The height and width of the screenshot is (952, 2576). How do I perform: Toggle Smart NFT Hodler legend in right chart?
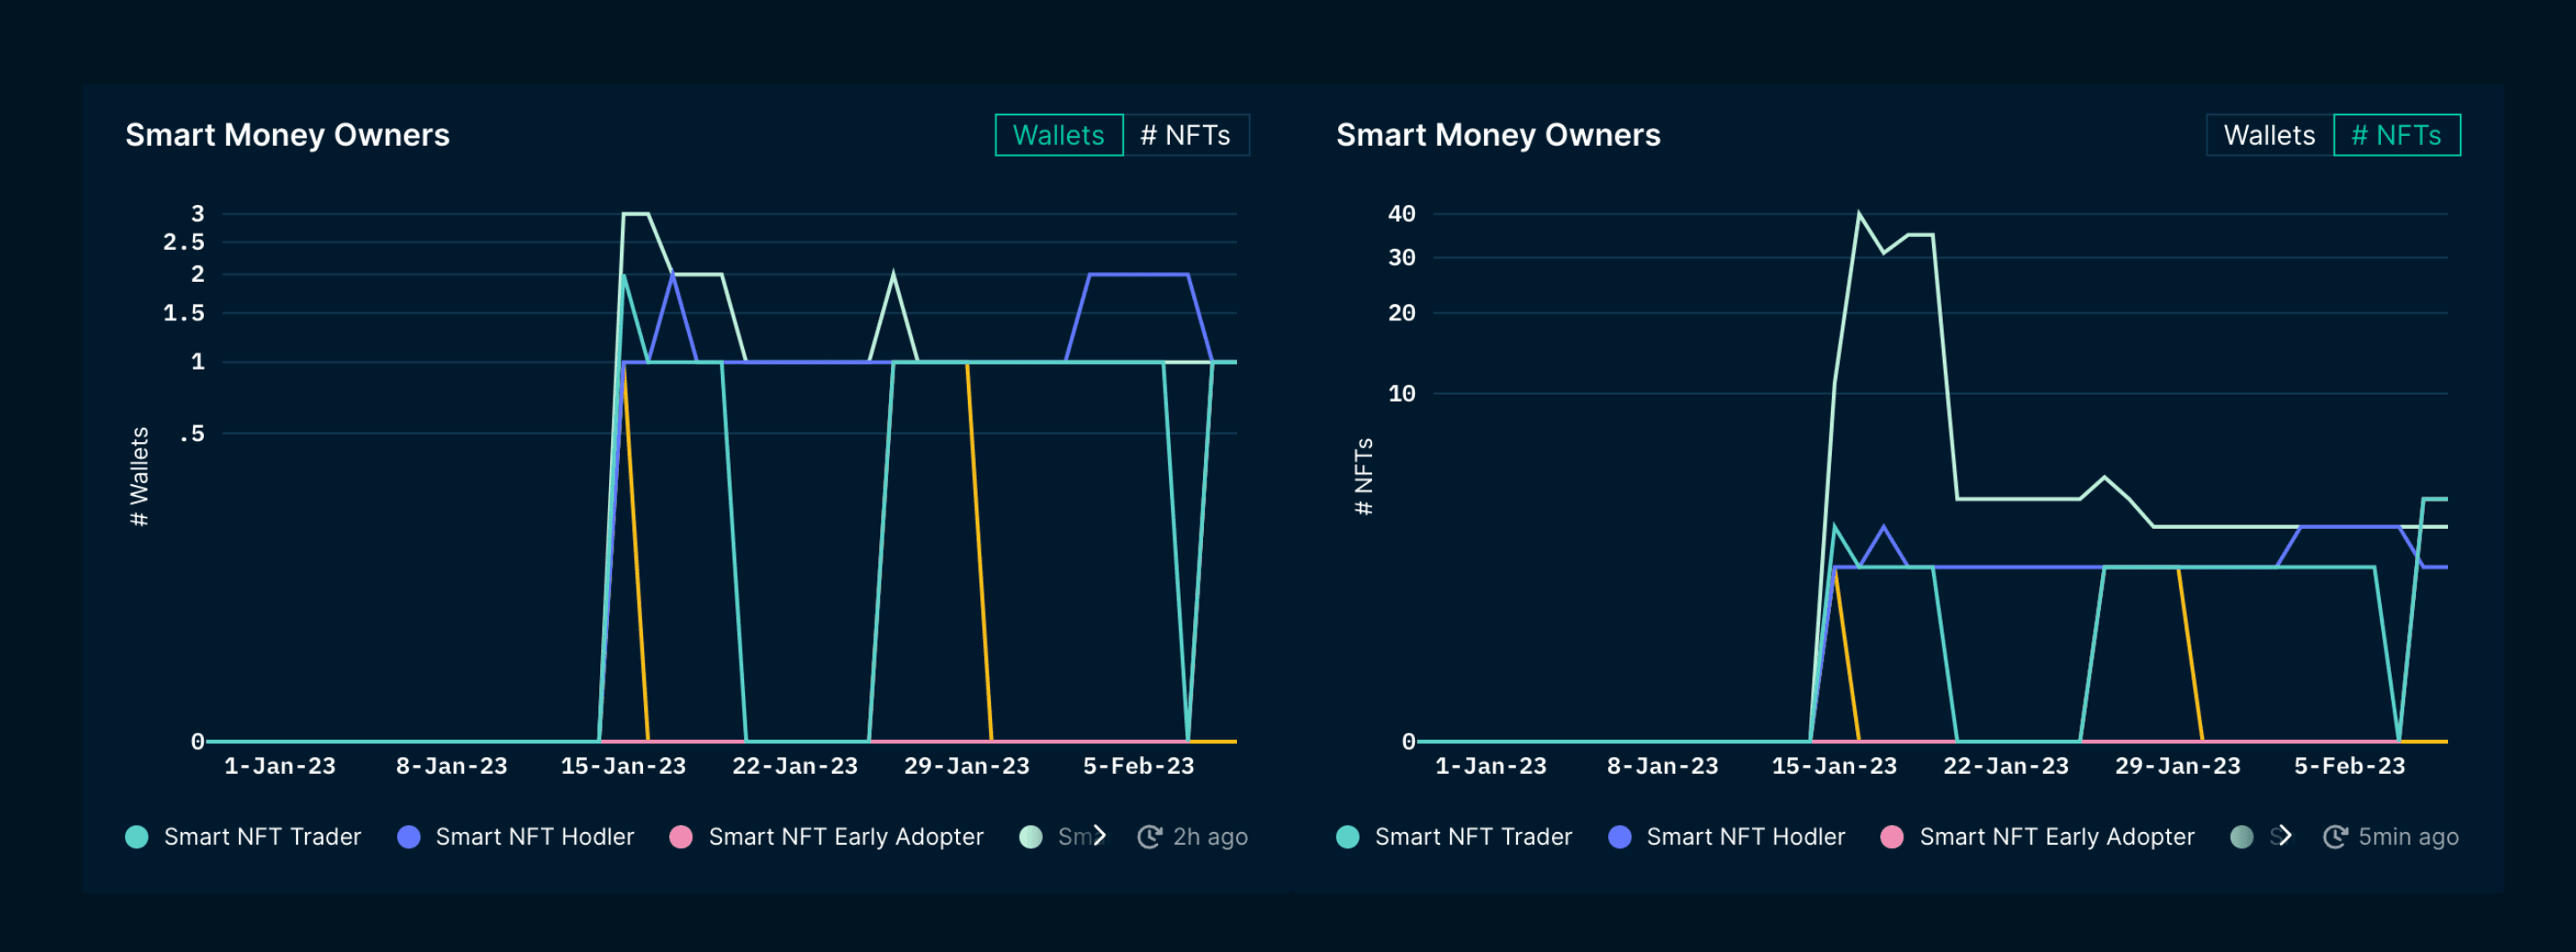pyautogui.click(x=1727, y=837)
